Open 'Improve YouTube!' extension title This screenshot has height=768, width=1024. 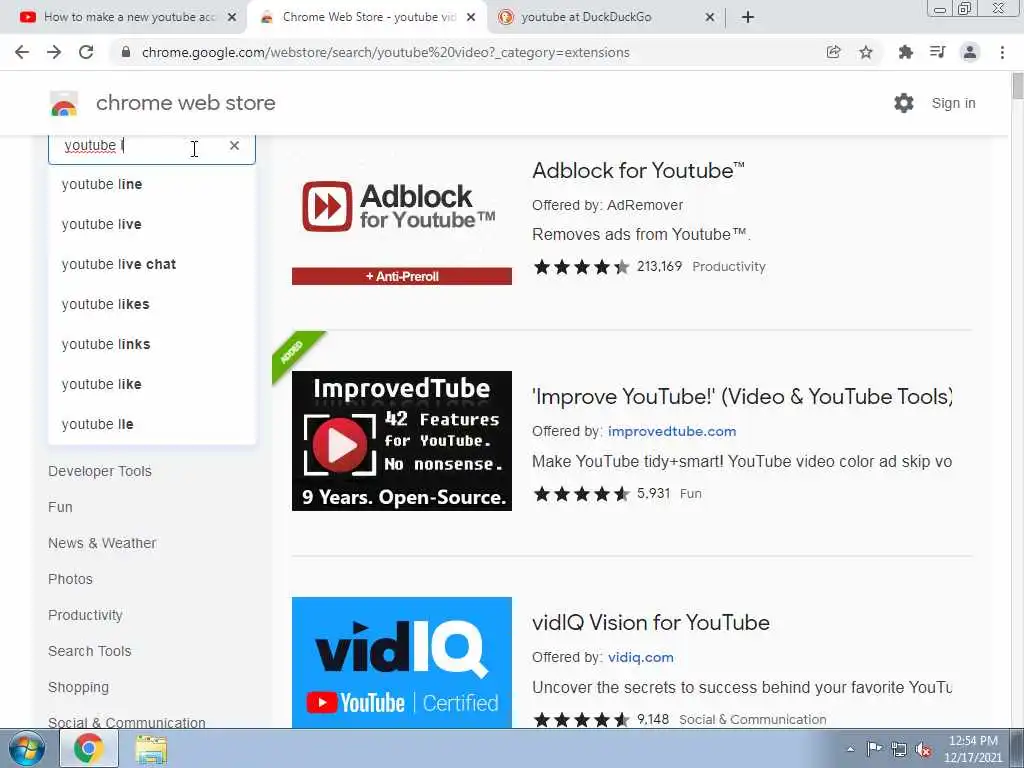point(742,396)
